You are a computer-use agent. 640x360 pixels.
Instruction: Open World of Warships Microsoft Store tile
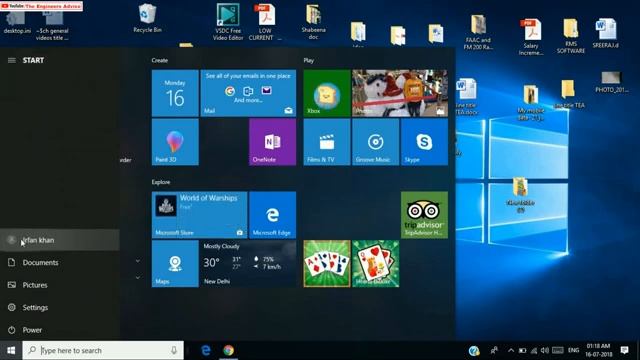200,215
